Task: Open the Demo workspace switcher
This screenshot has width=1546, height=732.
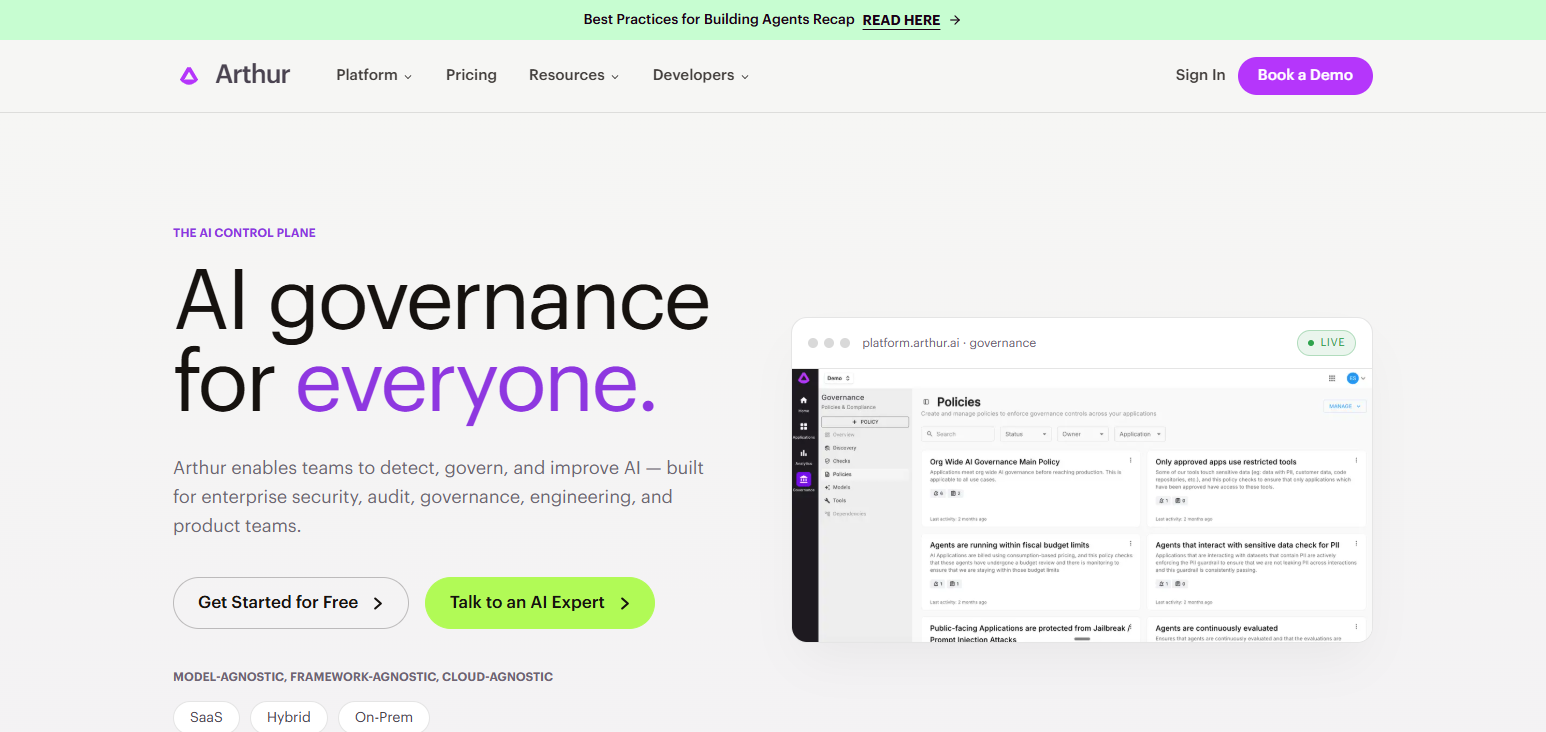Action: [x=838, y=378]
